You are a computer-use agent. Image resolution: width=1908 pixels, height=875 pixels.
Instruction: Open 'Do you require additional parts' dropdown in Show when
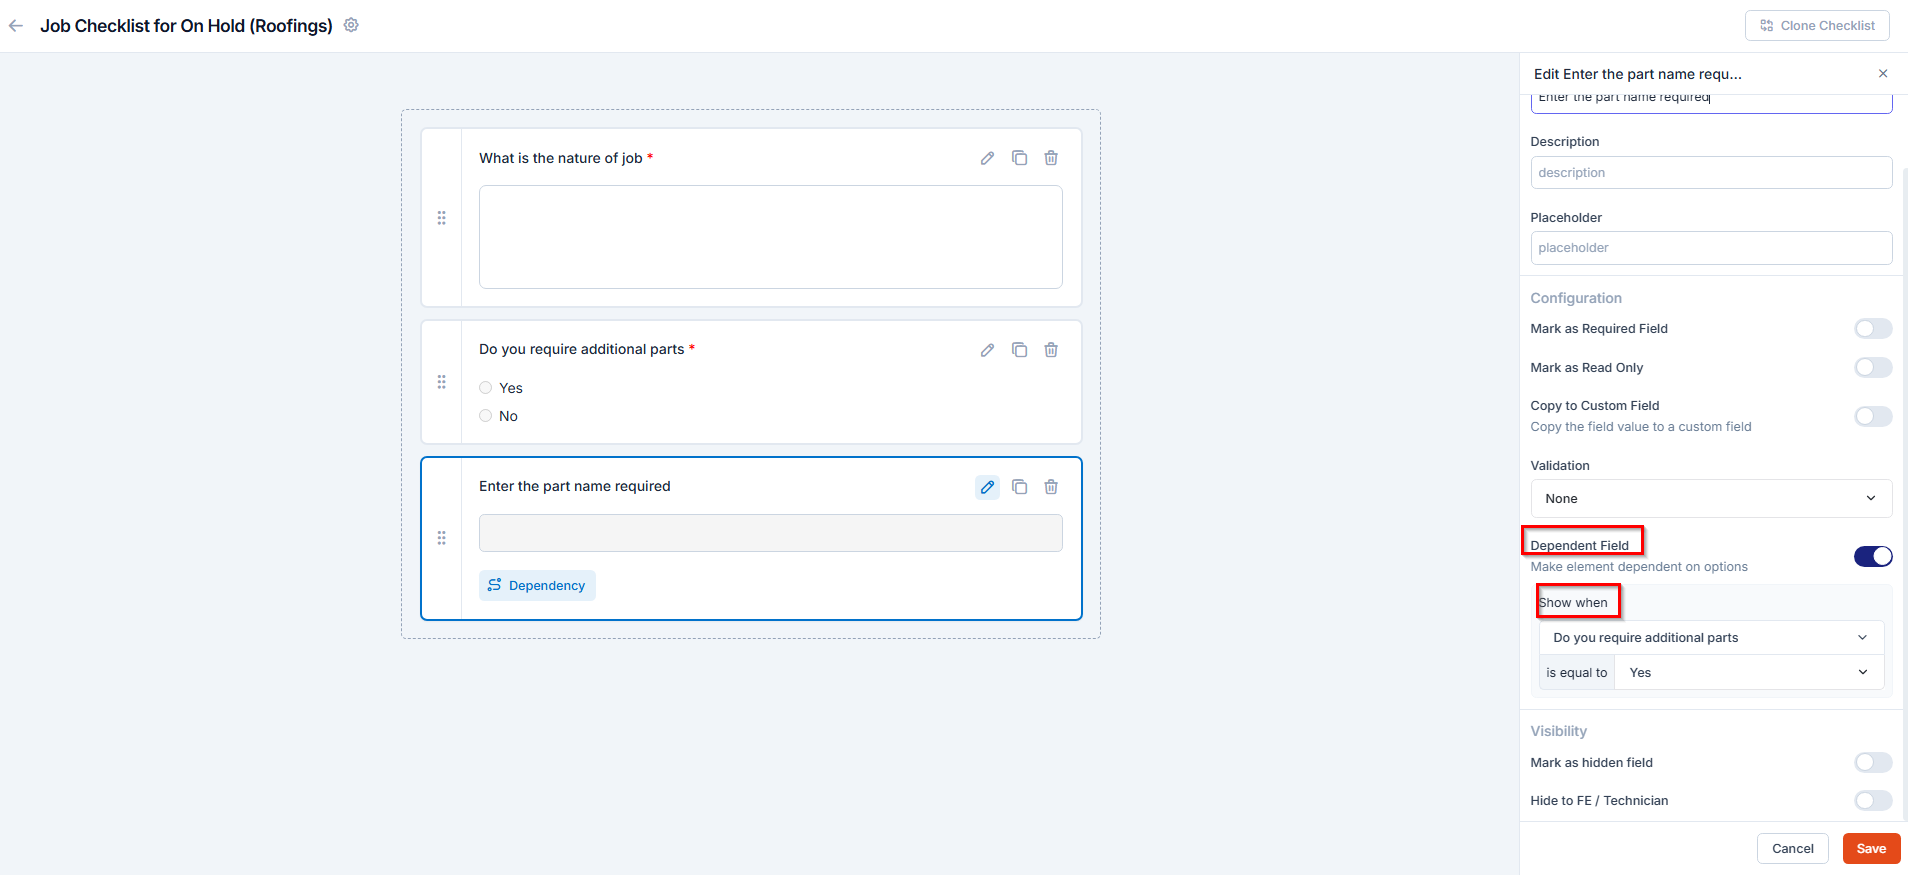[x=1711, y=638]
